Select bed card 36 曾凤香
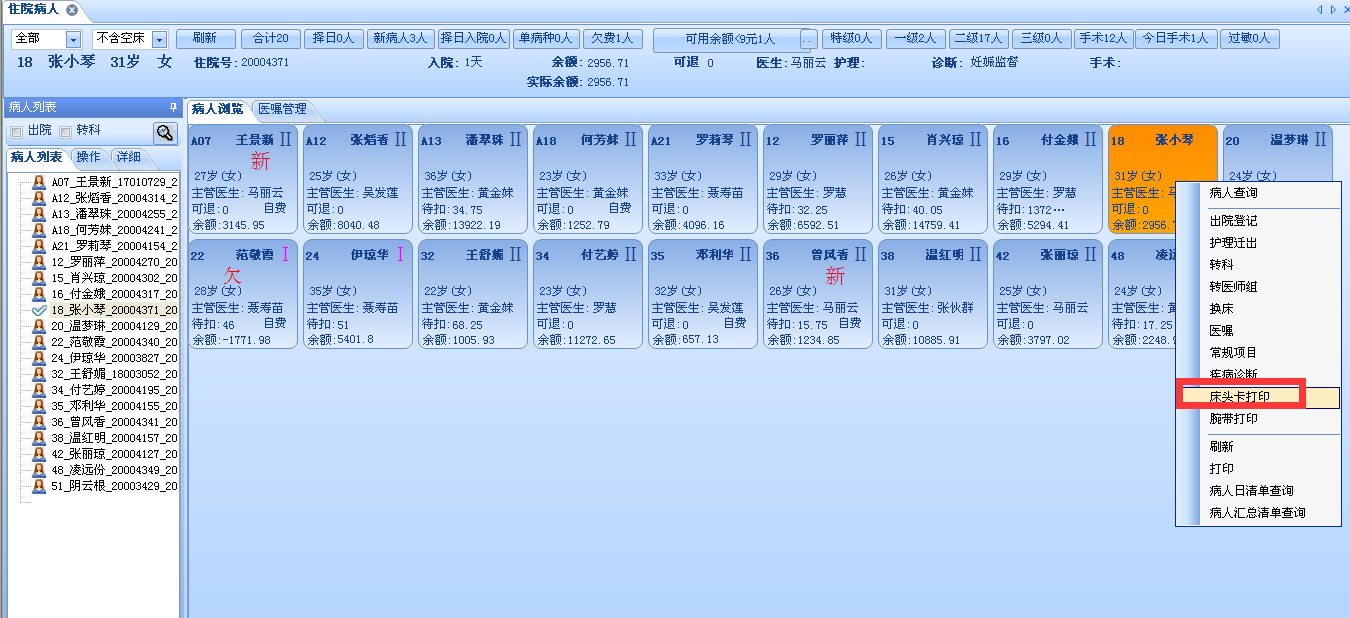Viewport: 1350px width, 618px height. pyautogui.click(x=818, y=294)
